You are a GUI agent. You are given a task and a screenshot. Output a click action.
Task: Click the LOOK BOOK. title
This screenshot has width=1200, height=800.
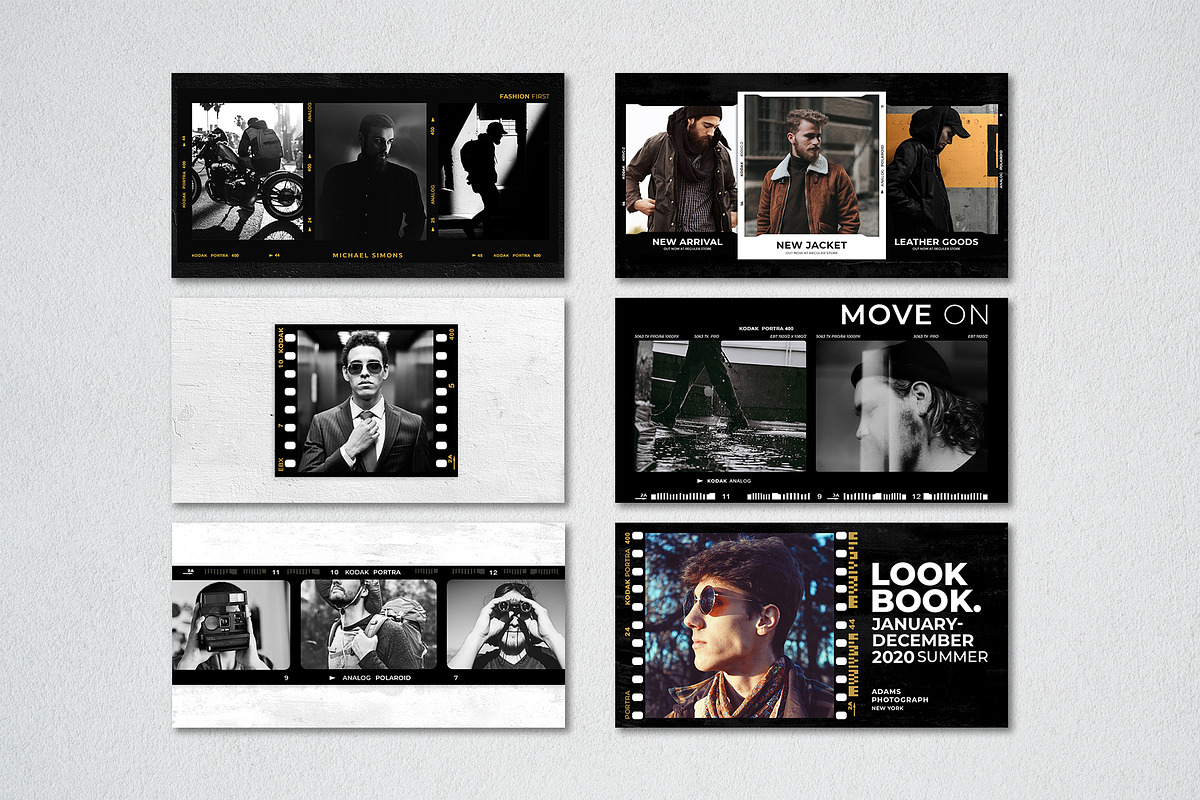click(x=926, y=587)
